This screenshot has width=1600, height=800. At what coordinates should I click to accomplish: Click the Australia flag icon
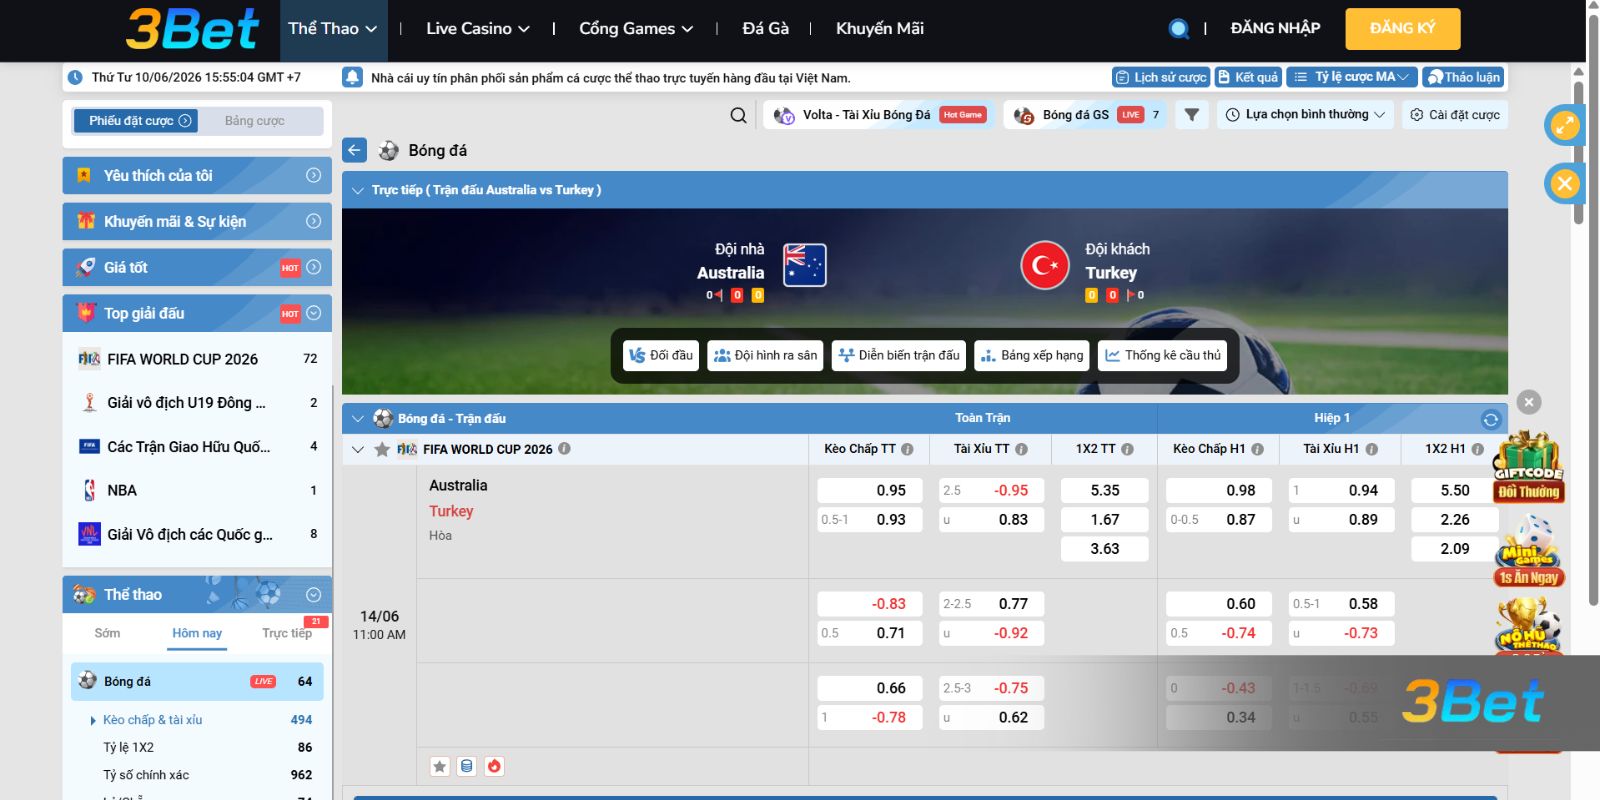click(804, 265)
